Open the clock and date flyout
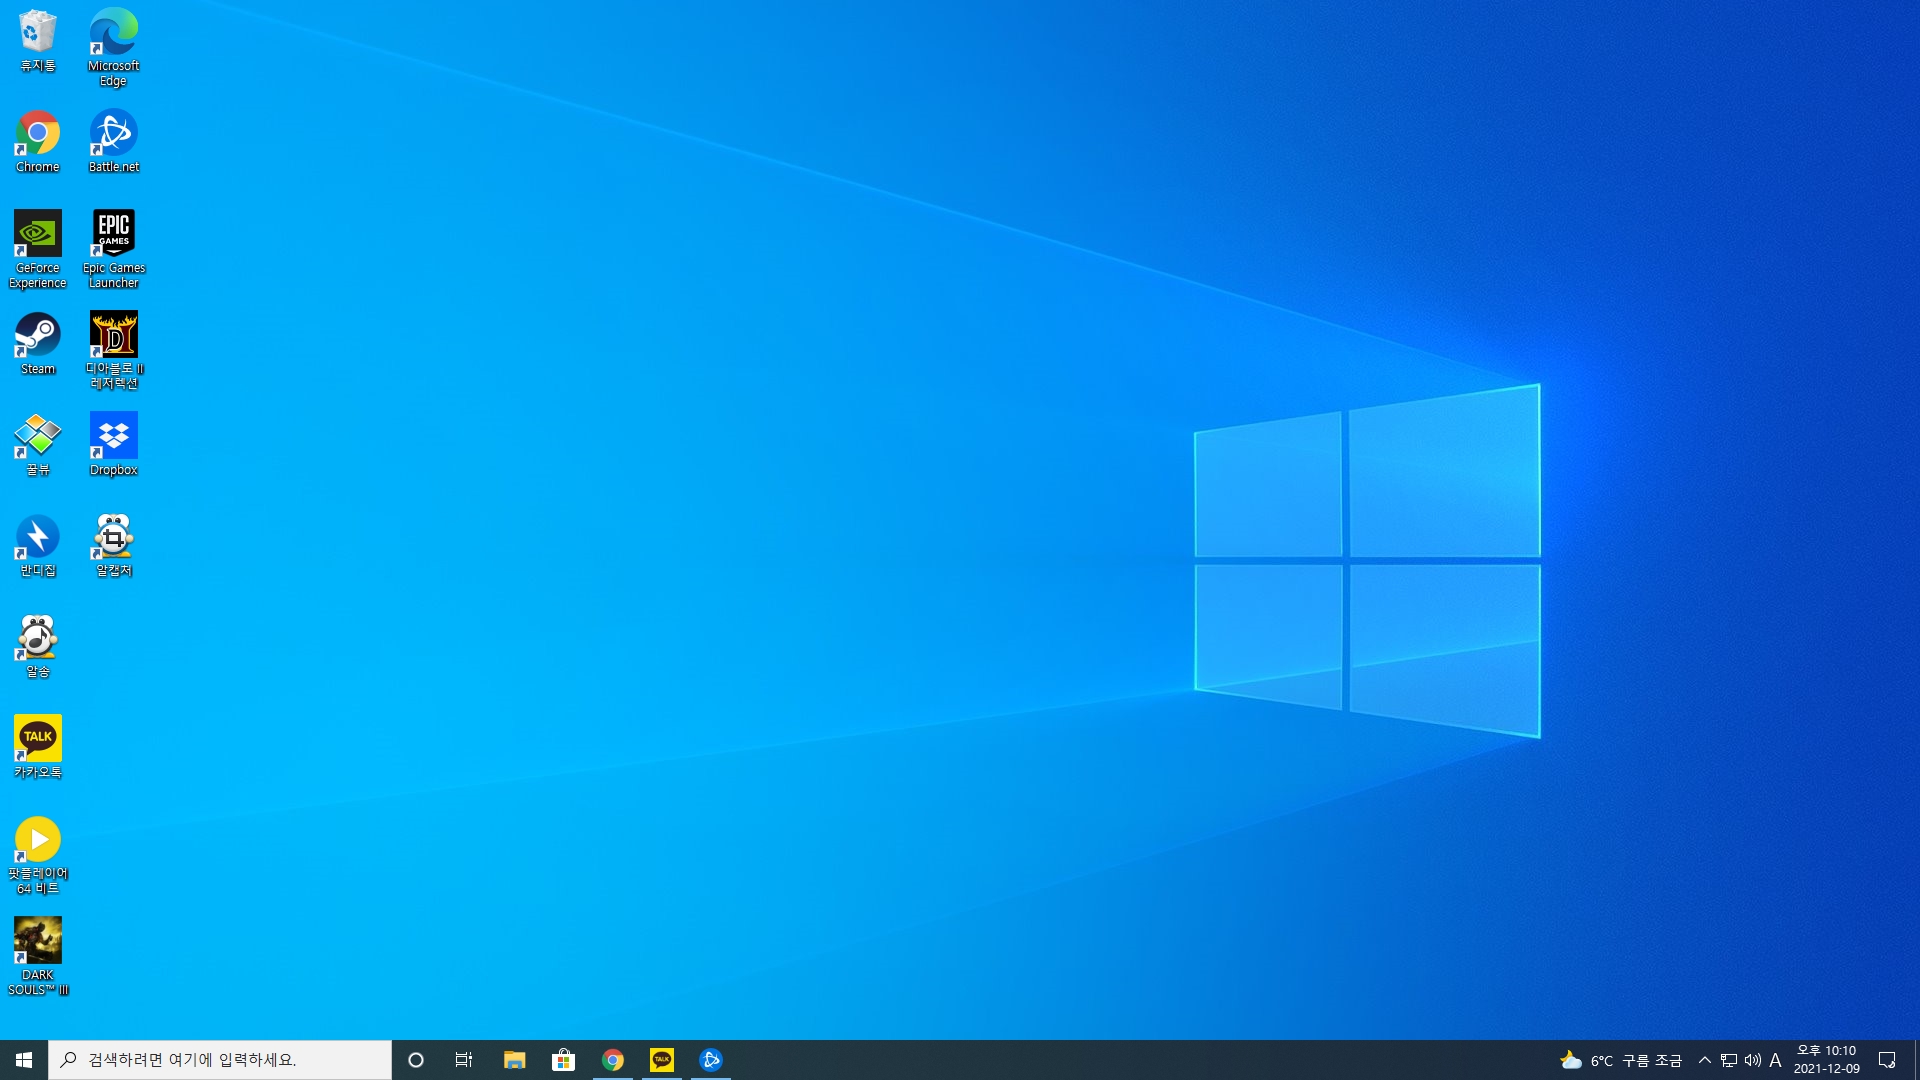Screen dimensions: 1920x1080 pyautogui.click(x=1826, y=1060)
